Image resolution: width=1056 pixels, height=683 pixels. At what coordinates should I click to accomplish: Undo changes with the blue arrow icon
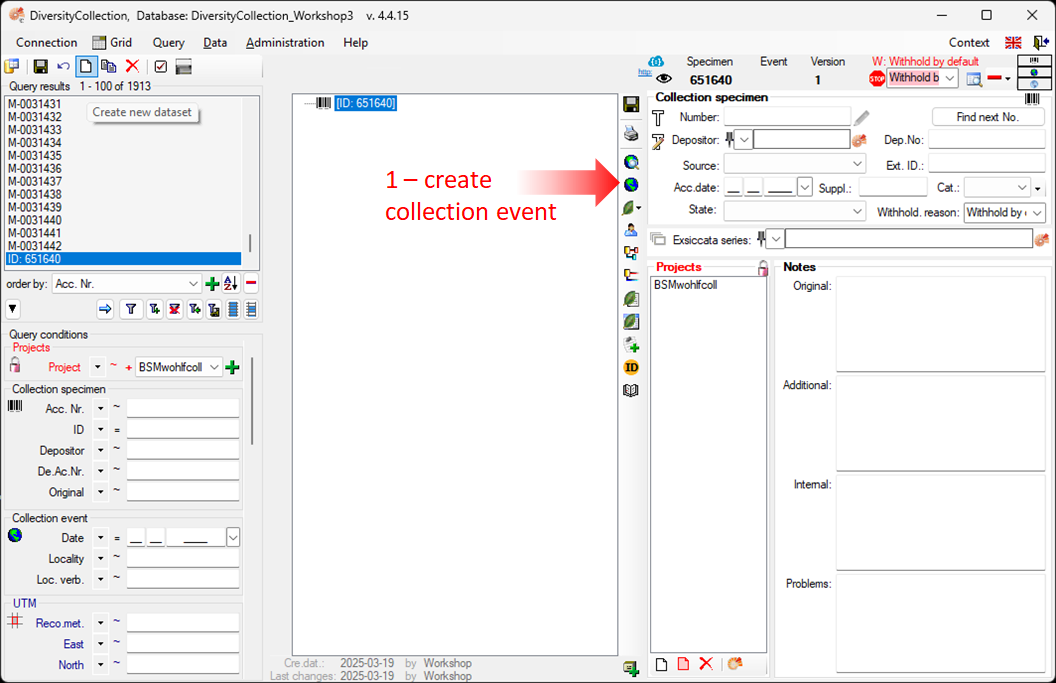(x=63, y=66)
